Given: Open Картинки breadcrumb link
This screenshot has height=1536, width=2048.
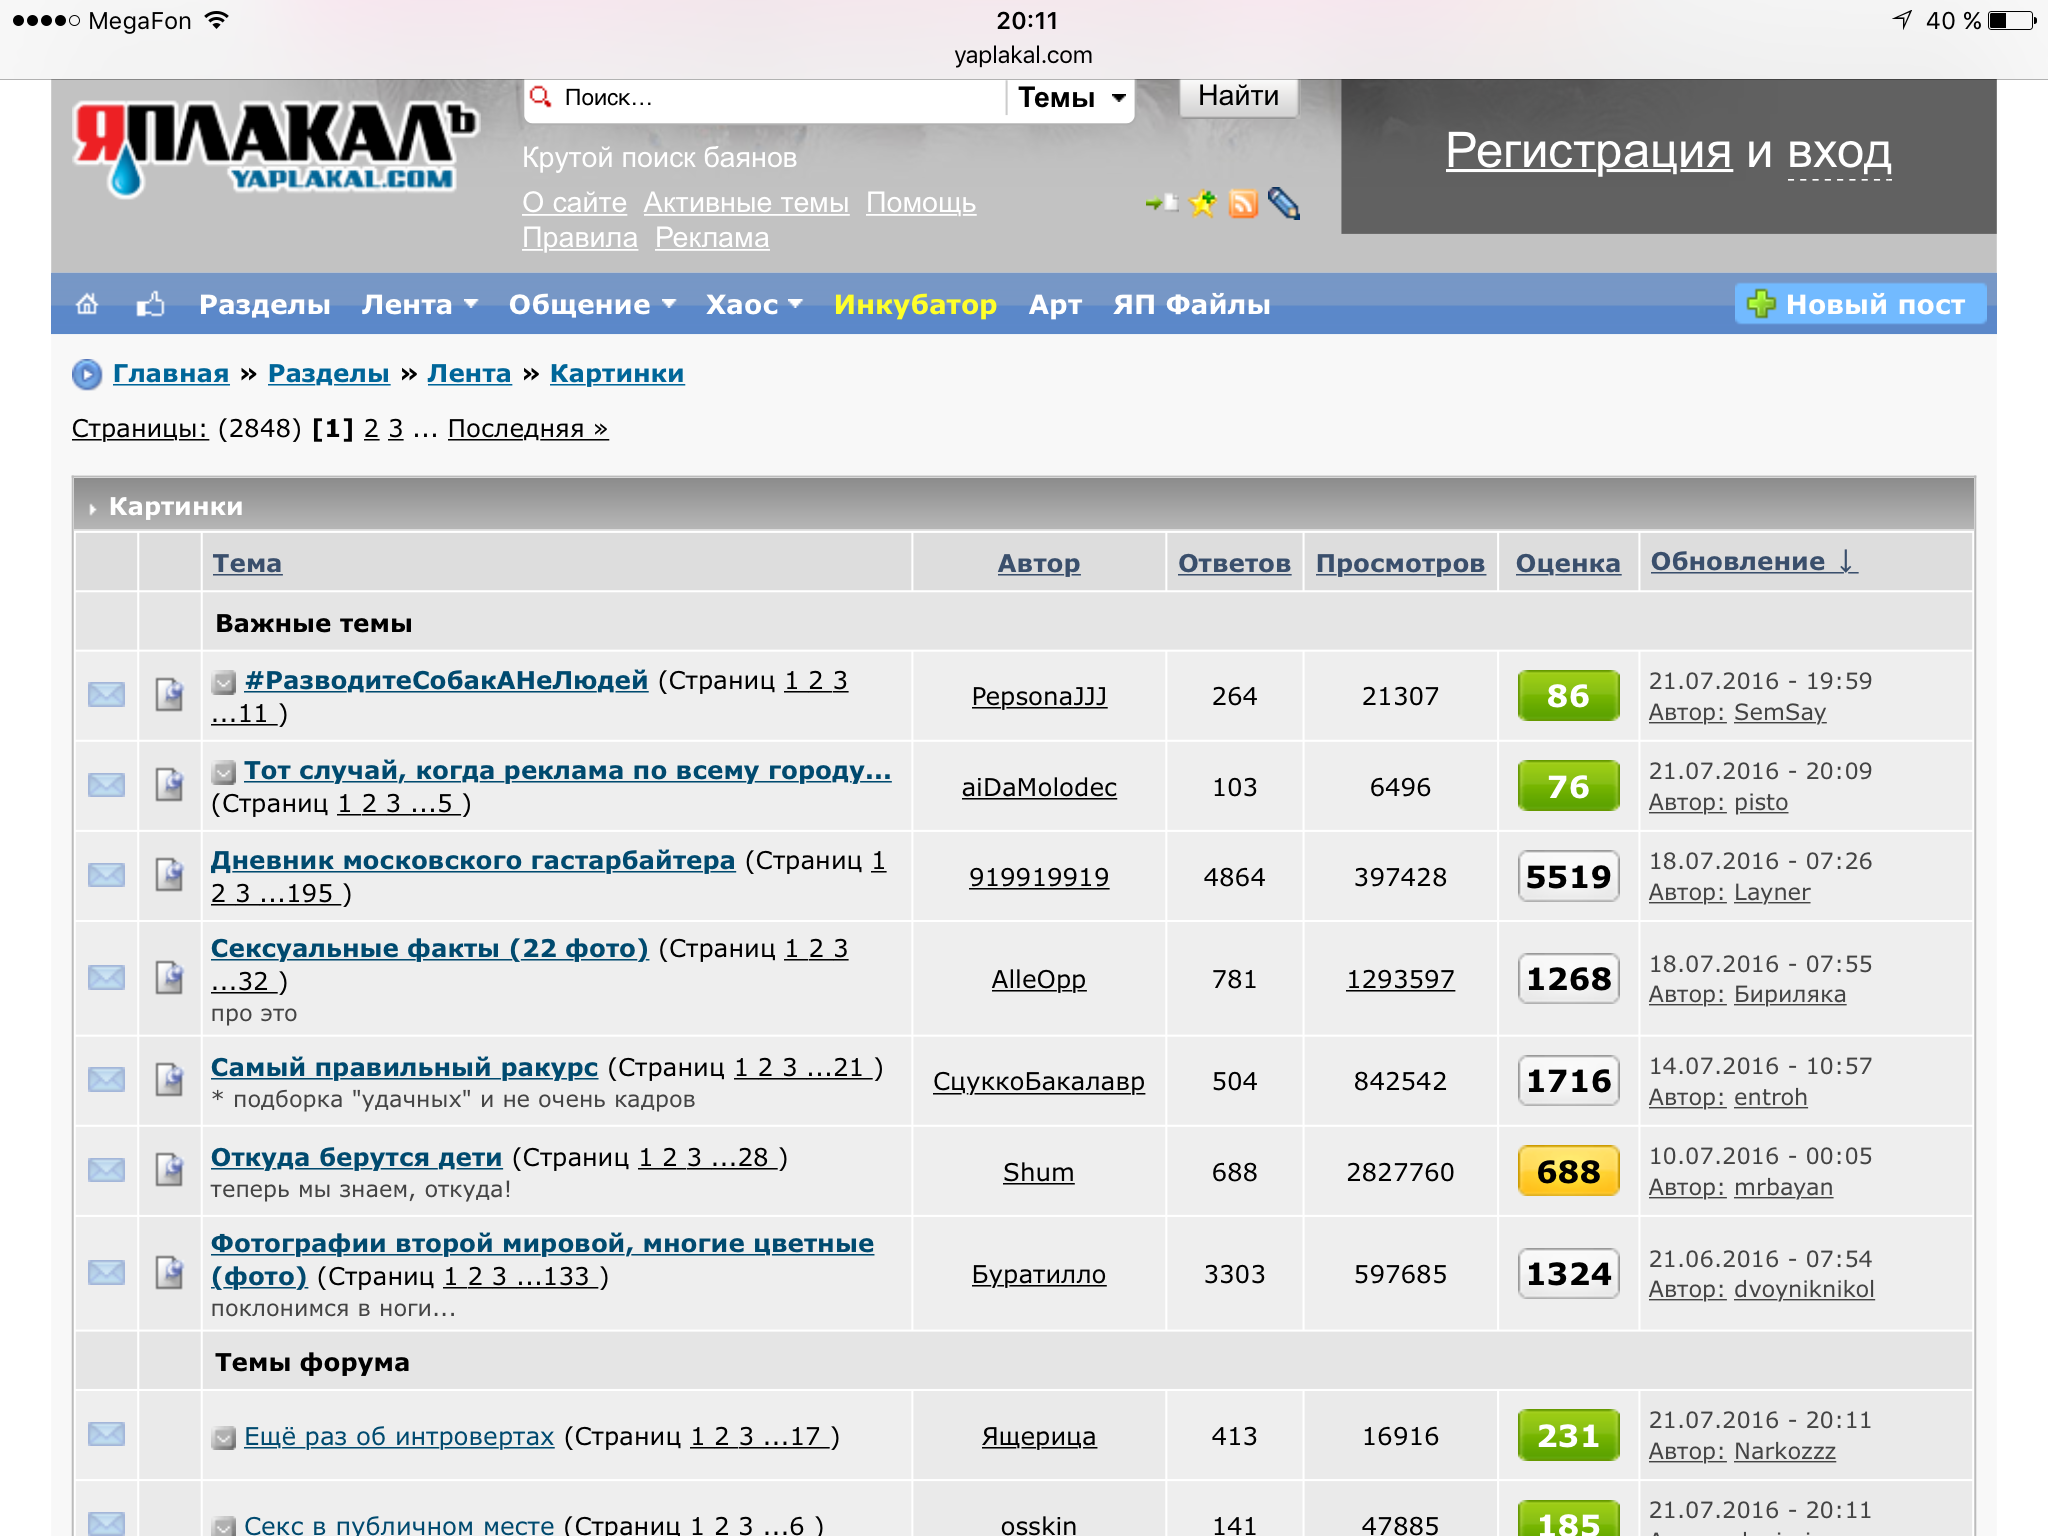Looking at the screenshot, I should pyautogui.click(x=617, y=374).
